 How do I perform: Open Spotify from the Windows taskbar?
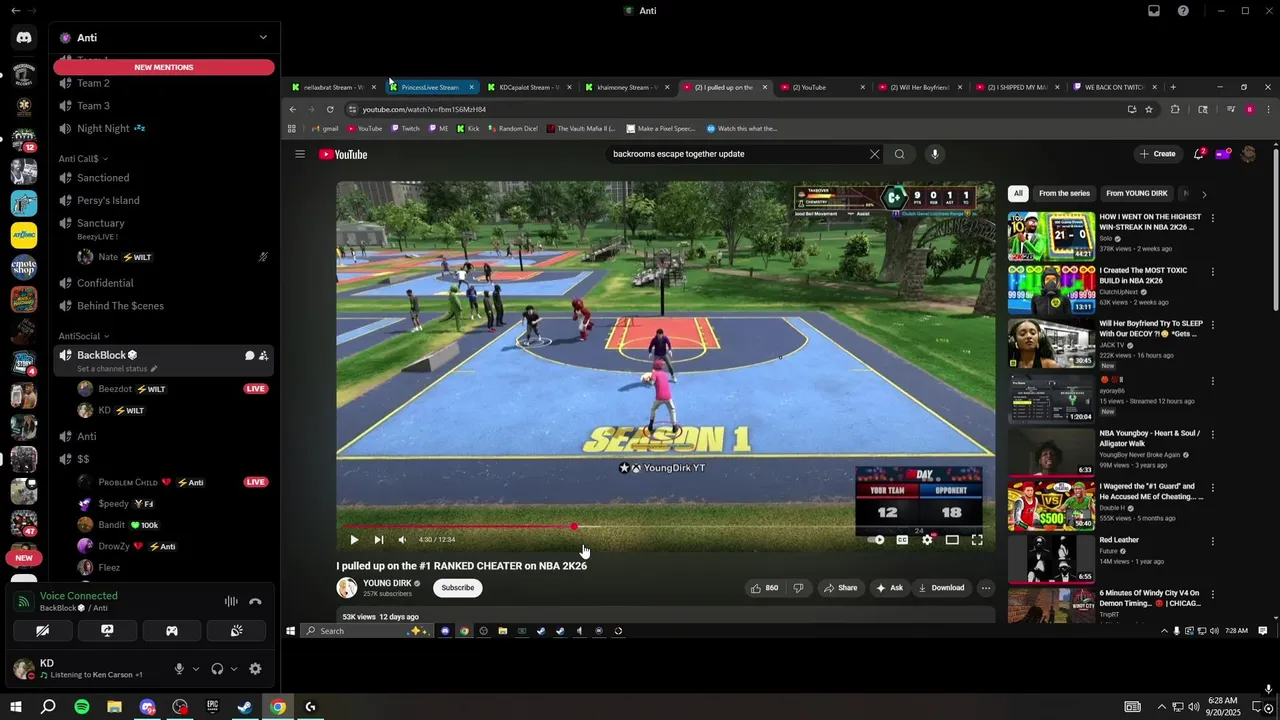(82, 707)
